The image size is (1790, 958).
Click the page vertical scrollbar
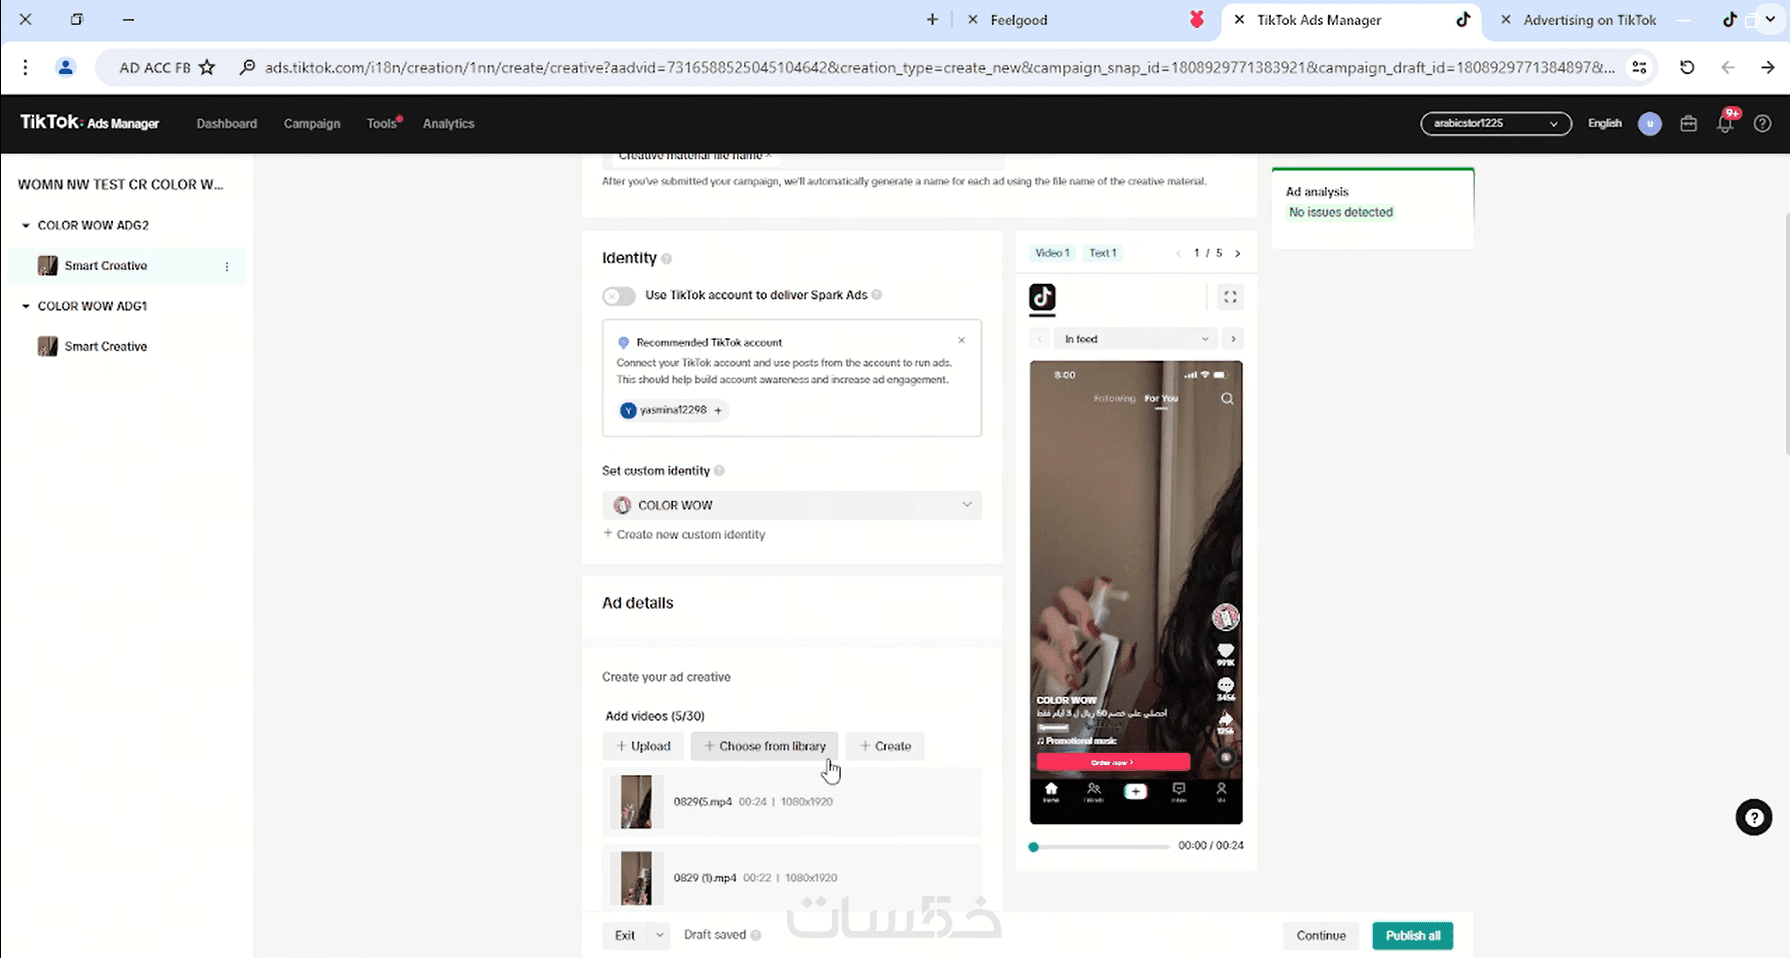point(1785,333)
